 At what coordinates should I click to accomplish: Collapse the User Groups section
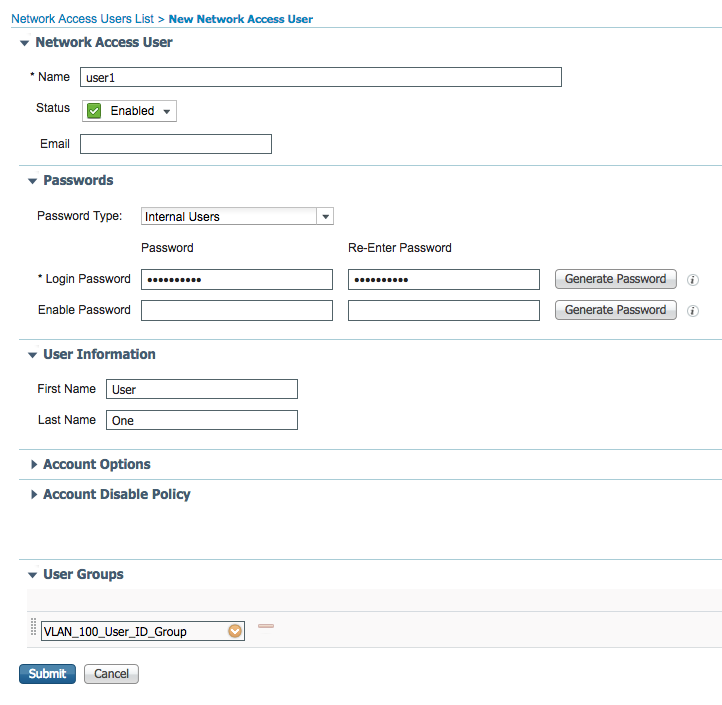[33, 575]
